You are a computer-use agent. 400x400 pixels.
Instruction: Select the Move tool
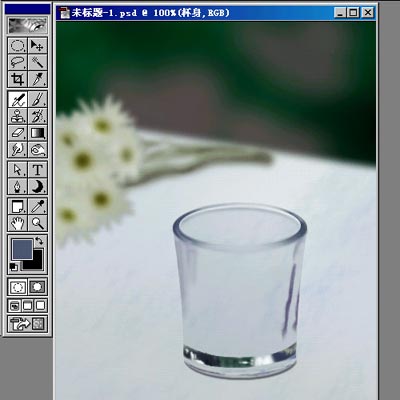coord(37,45)
